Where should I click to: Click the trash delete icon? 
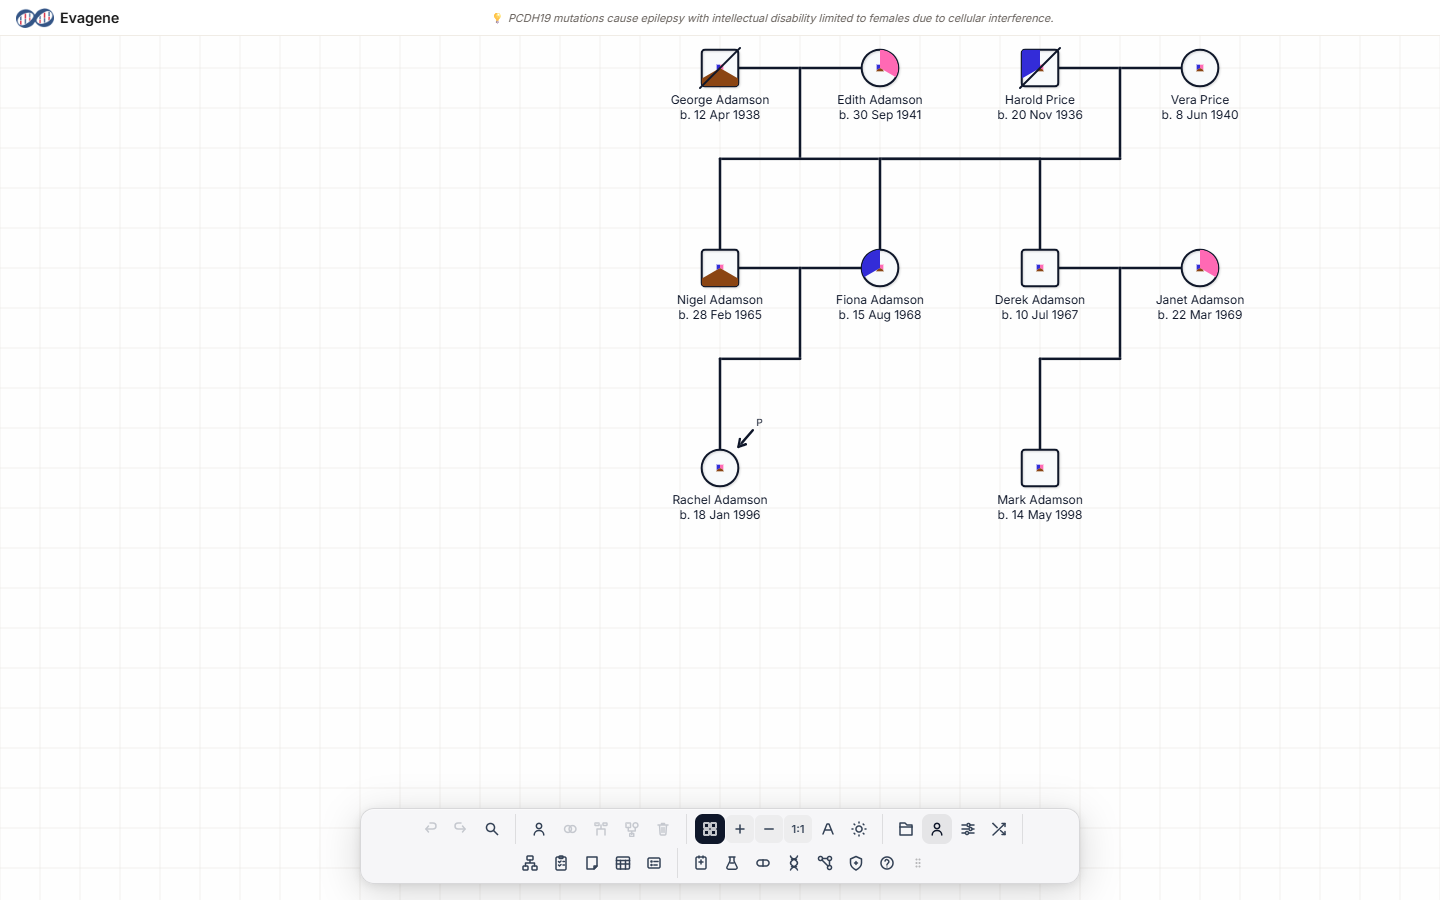click(x=663, y=829)
